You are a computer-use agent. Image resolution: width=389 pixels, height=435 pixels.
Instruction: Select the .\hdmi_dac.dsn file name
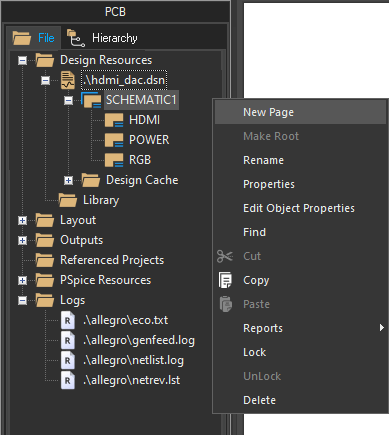(124, 80)
